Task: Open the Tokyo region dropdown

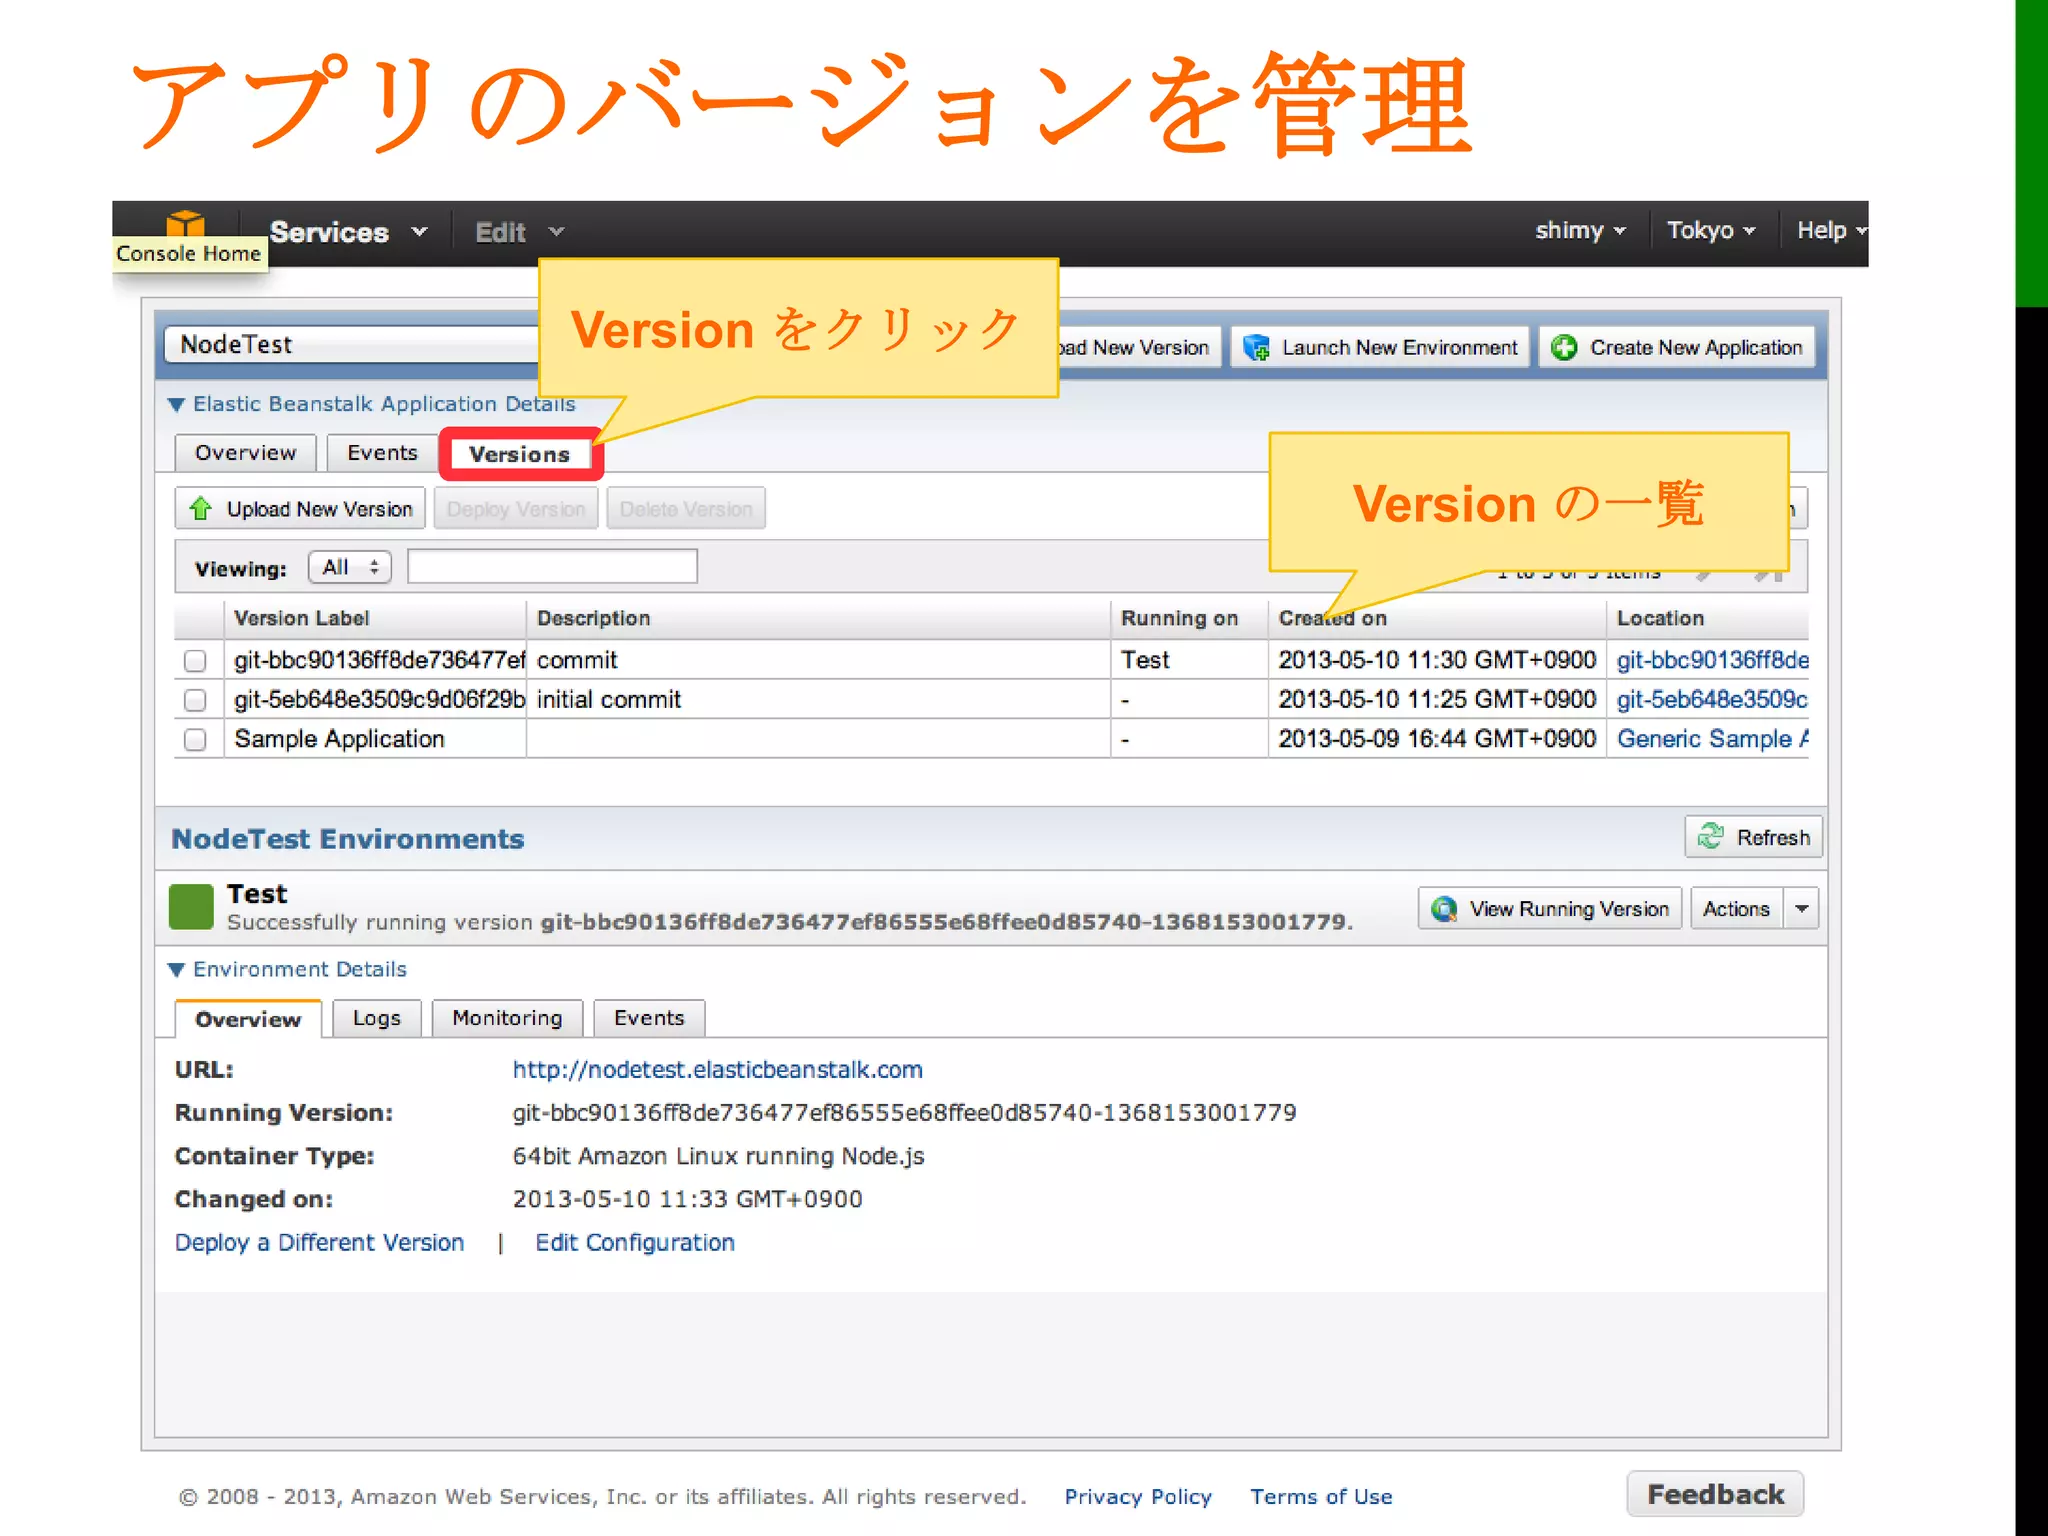Action: [1711, 230]
